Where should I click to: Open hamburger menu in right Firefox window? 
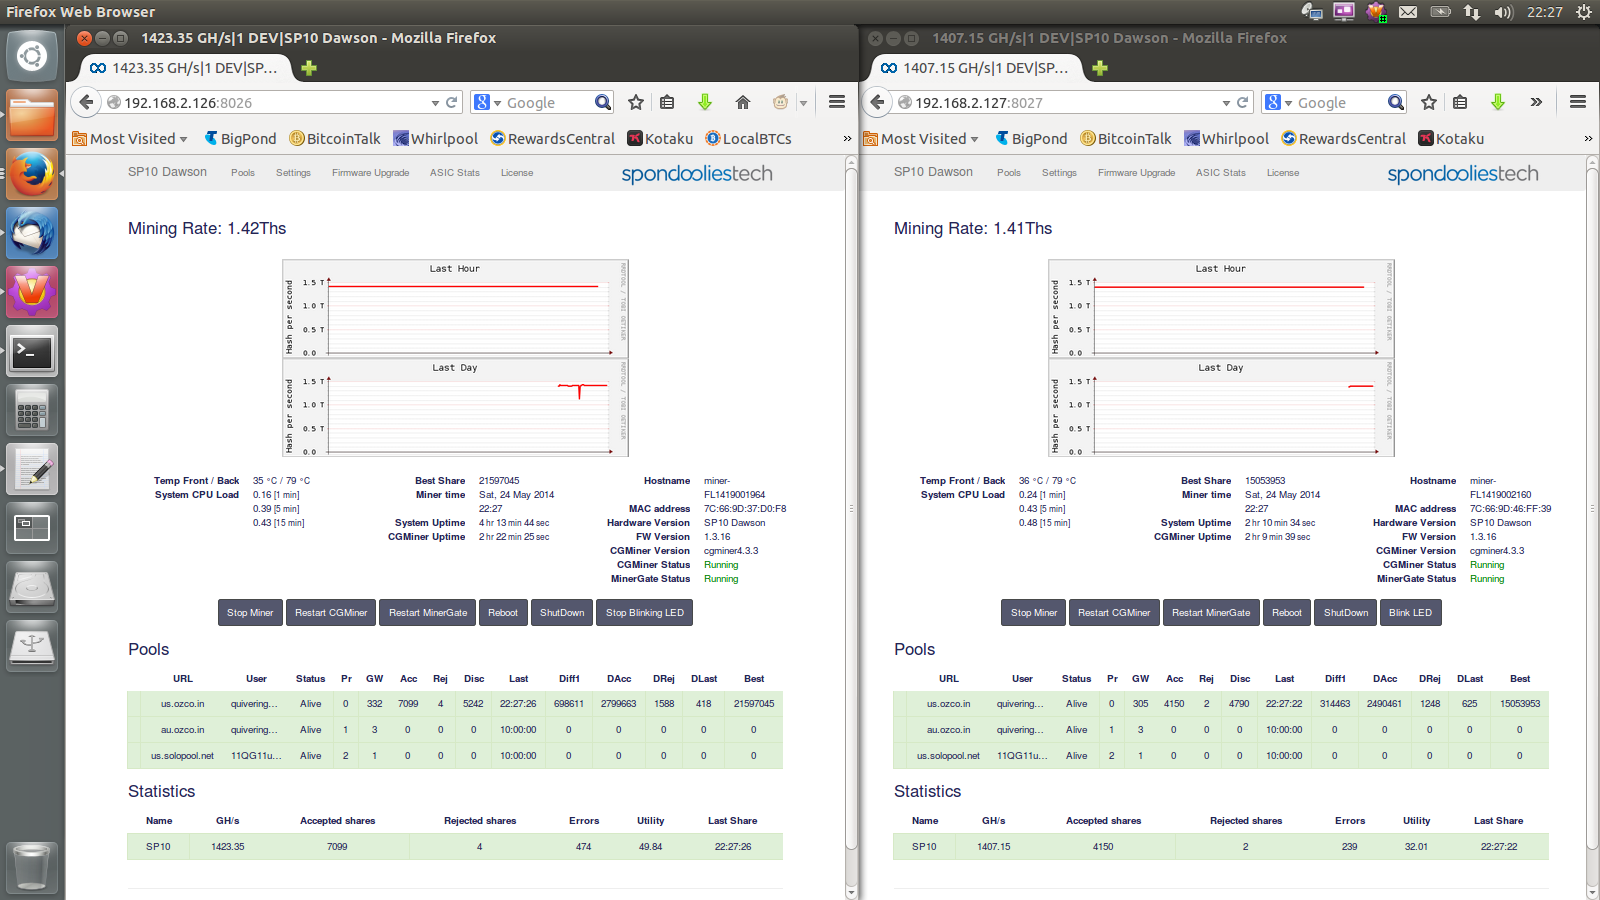[1578, 102]
